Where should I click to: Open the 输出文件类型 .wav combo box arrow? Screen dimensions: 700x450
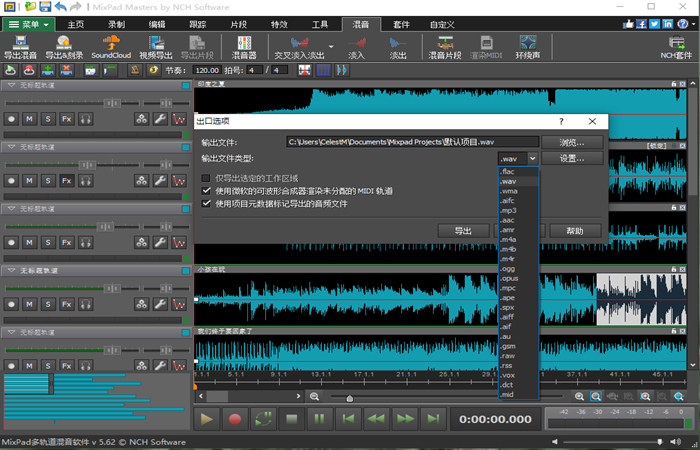click(x=533, y=158)
